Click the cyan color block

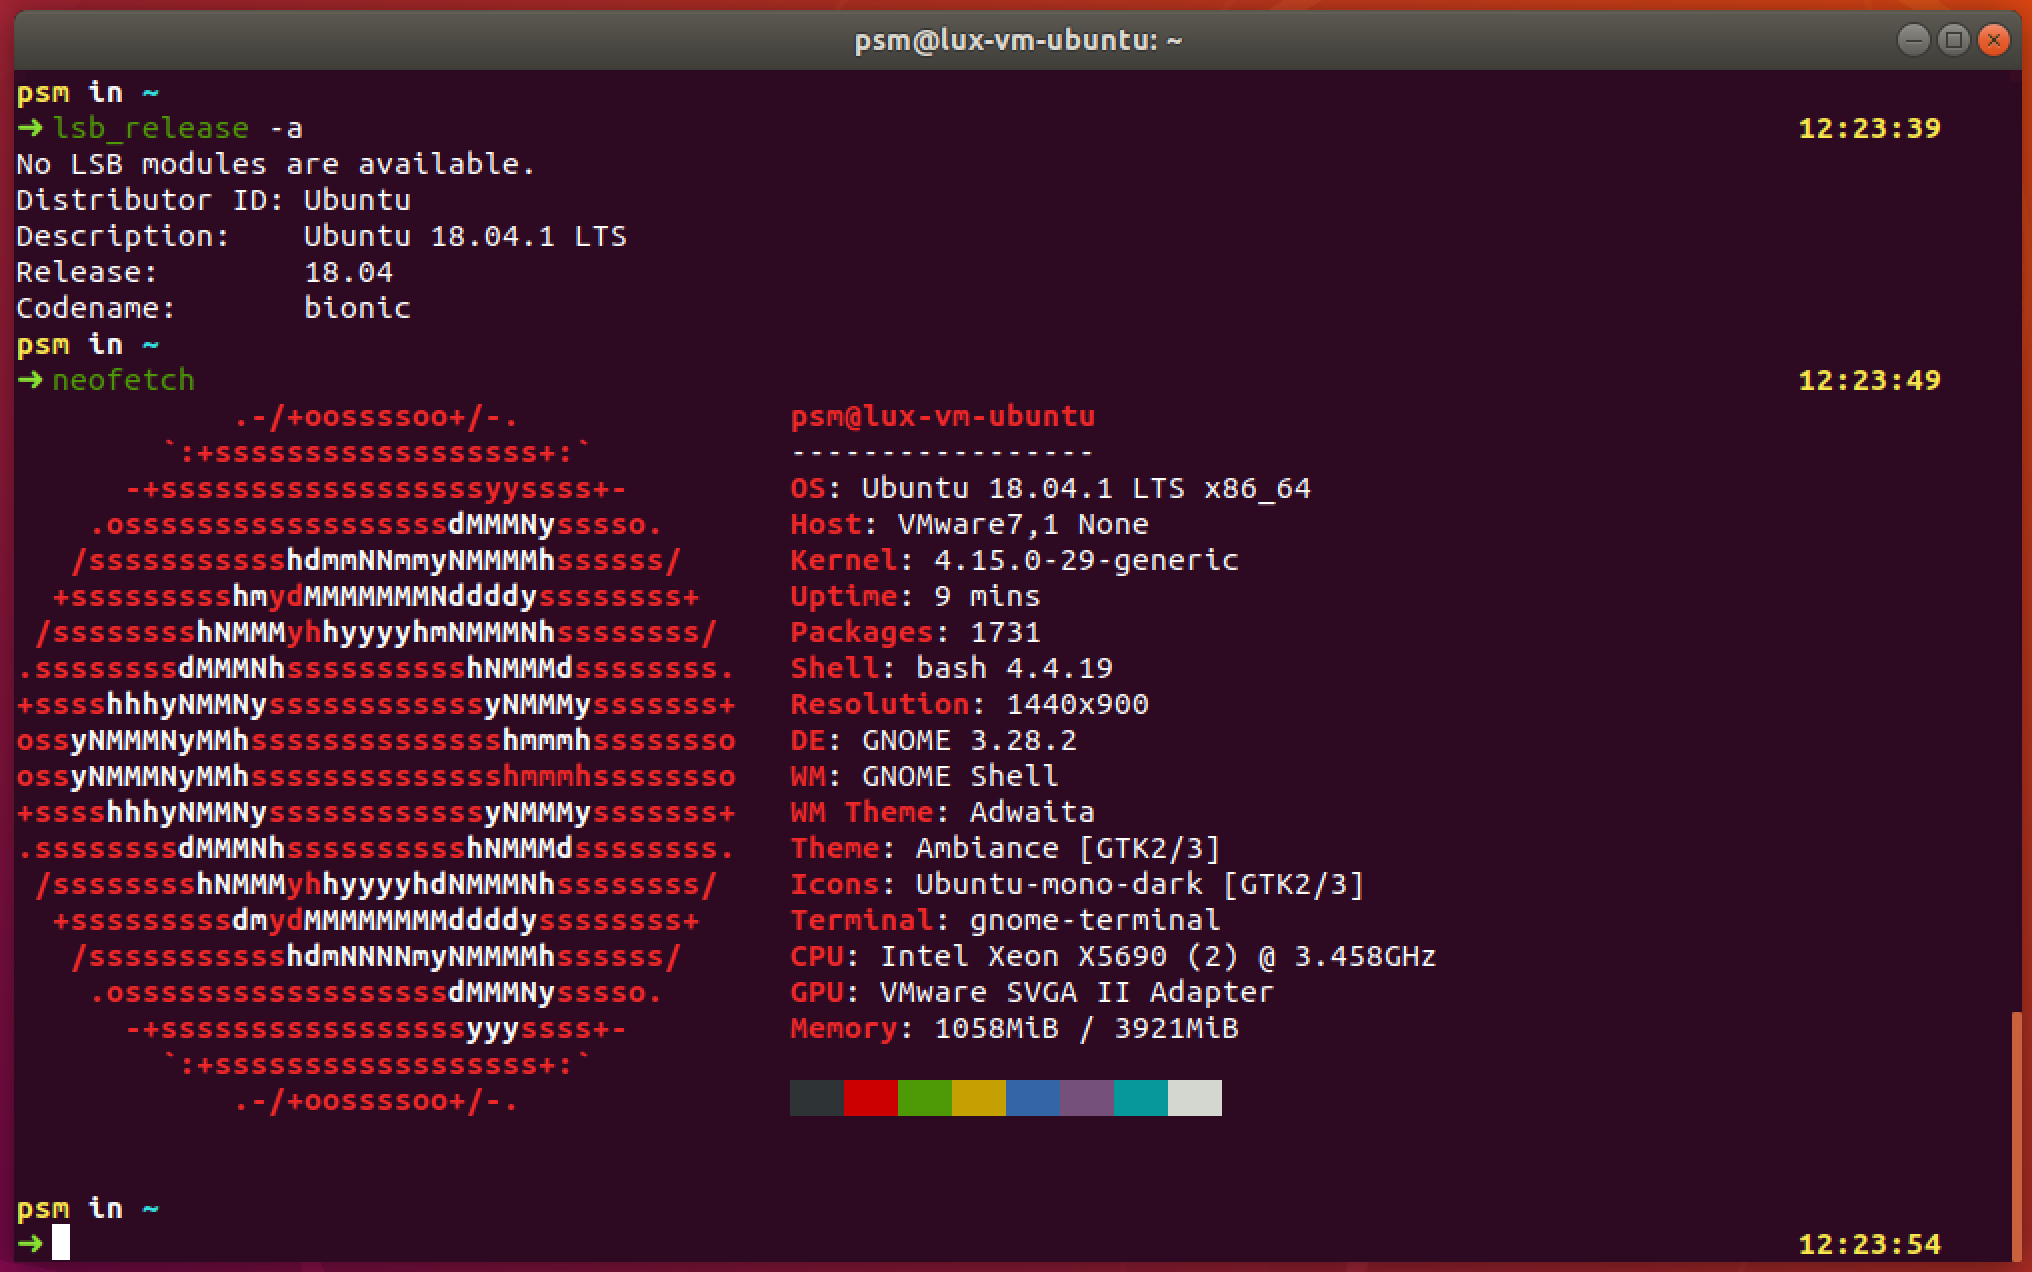click(1140, 1098)
